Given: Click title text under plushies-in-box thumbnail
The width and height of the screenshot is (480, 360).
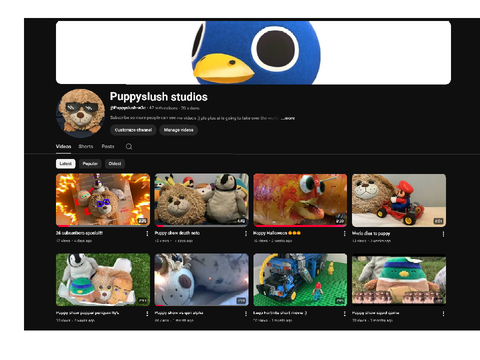Looking at the screenshot, I should (87, 313).
